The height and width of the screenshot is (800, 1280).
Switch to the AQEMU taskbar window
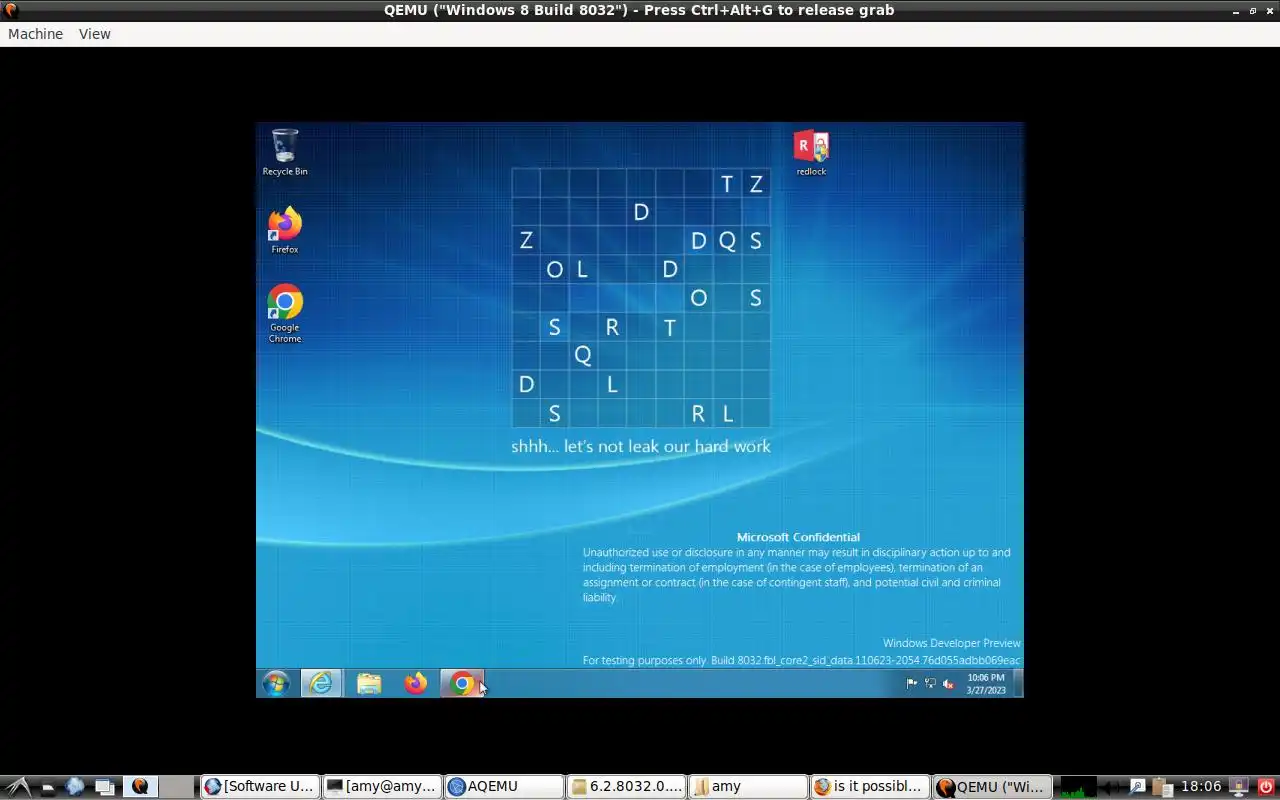504,787
